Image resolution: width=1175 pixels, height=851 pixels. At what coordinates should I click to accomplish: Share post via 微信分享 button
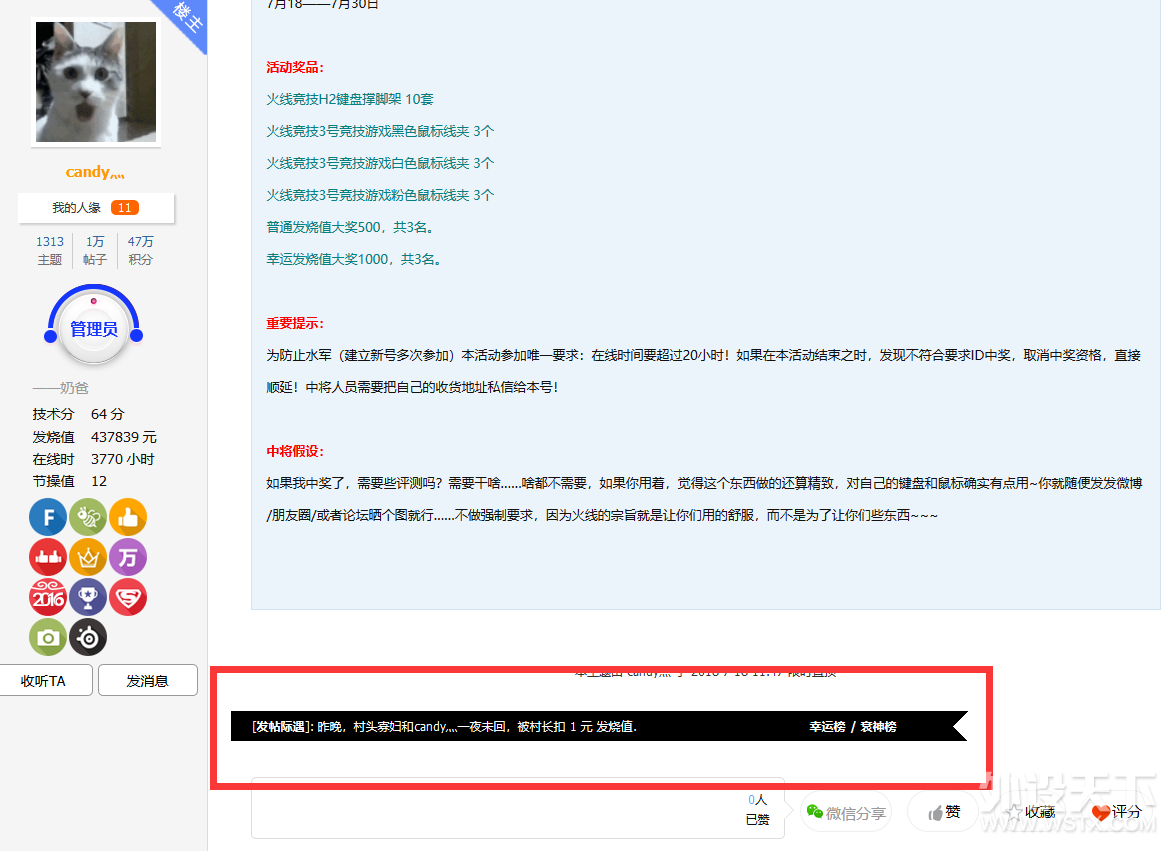(x=846, y=812)
